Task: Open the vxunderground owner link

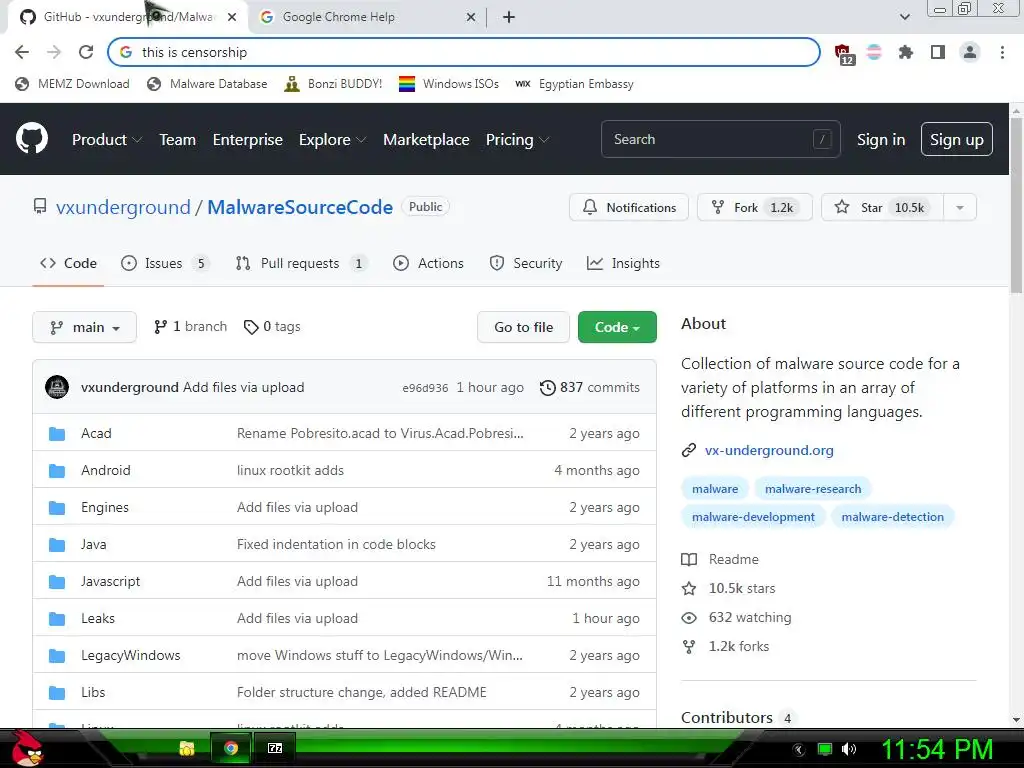Action: coord(123,207)
